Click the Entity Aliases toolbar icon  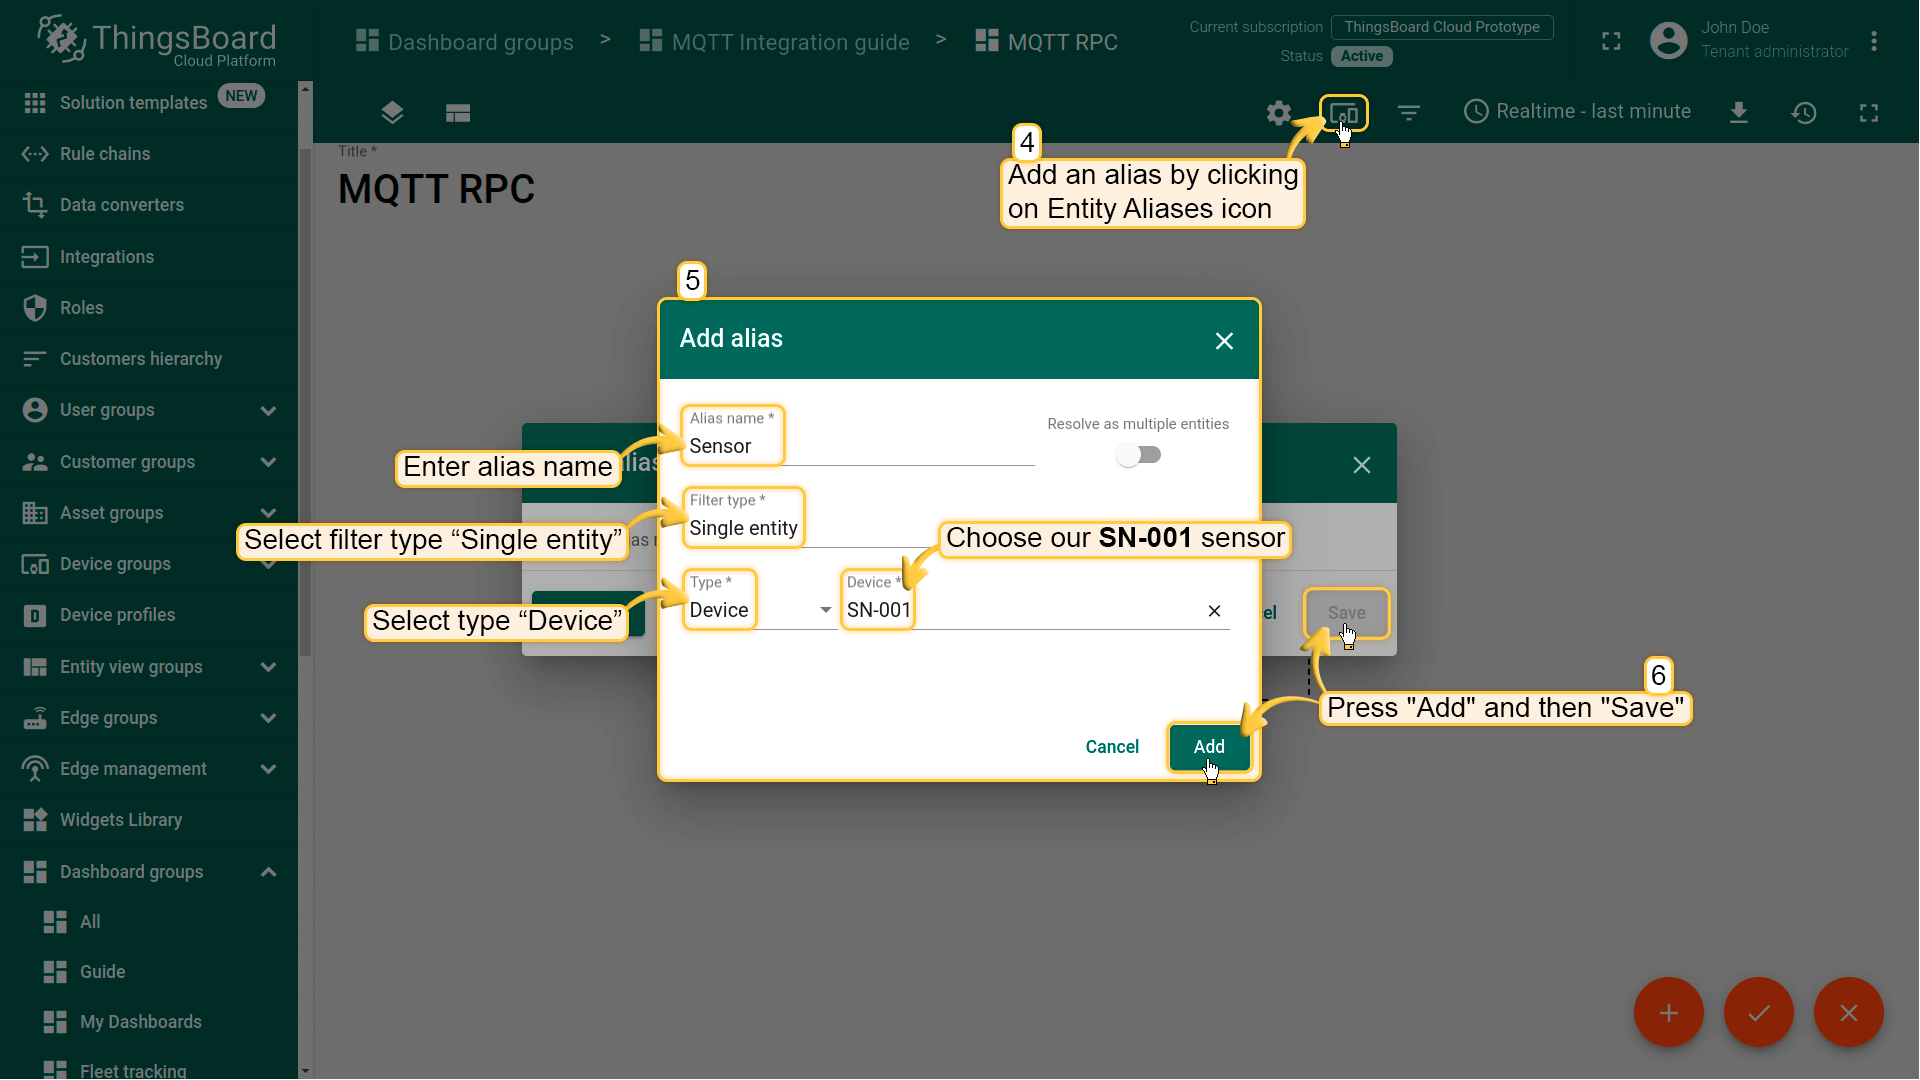pos(1343,113)
